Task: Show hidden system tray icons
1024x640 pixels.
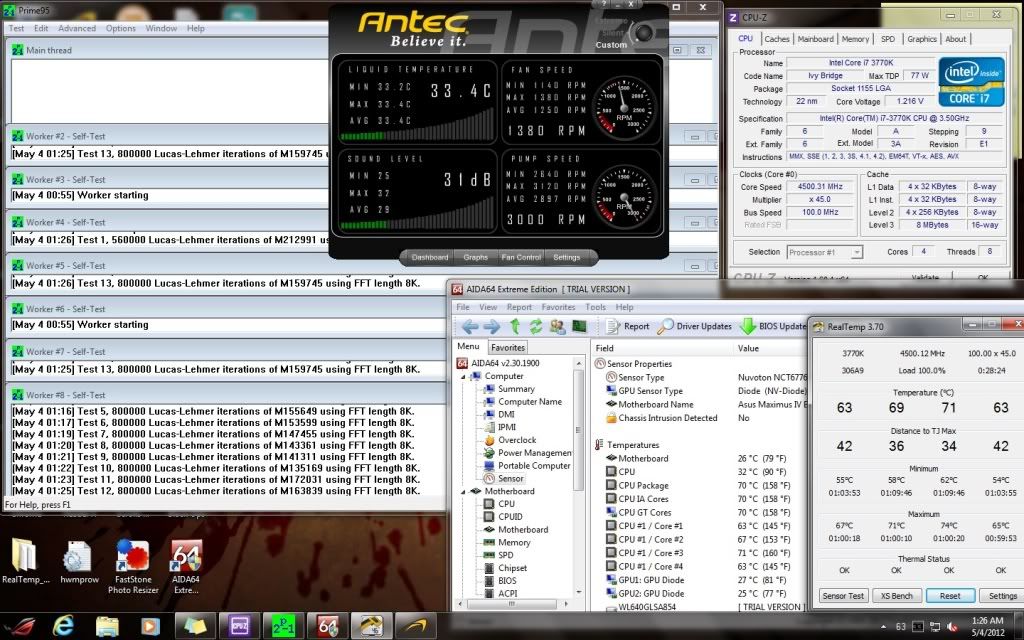Action: 883,627
